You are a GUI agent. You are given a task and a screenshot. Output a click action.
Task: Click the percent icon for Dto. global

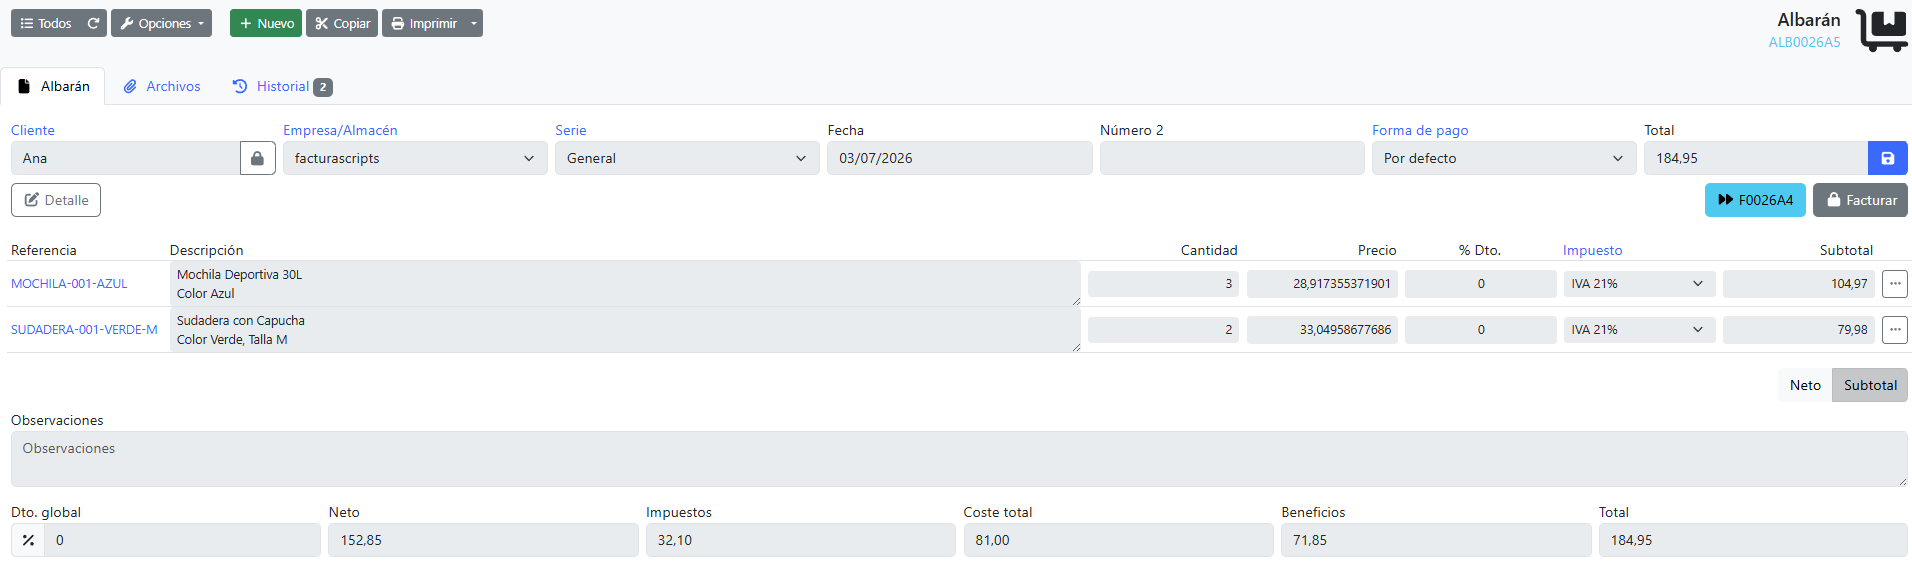[x=28, y=540]
